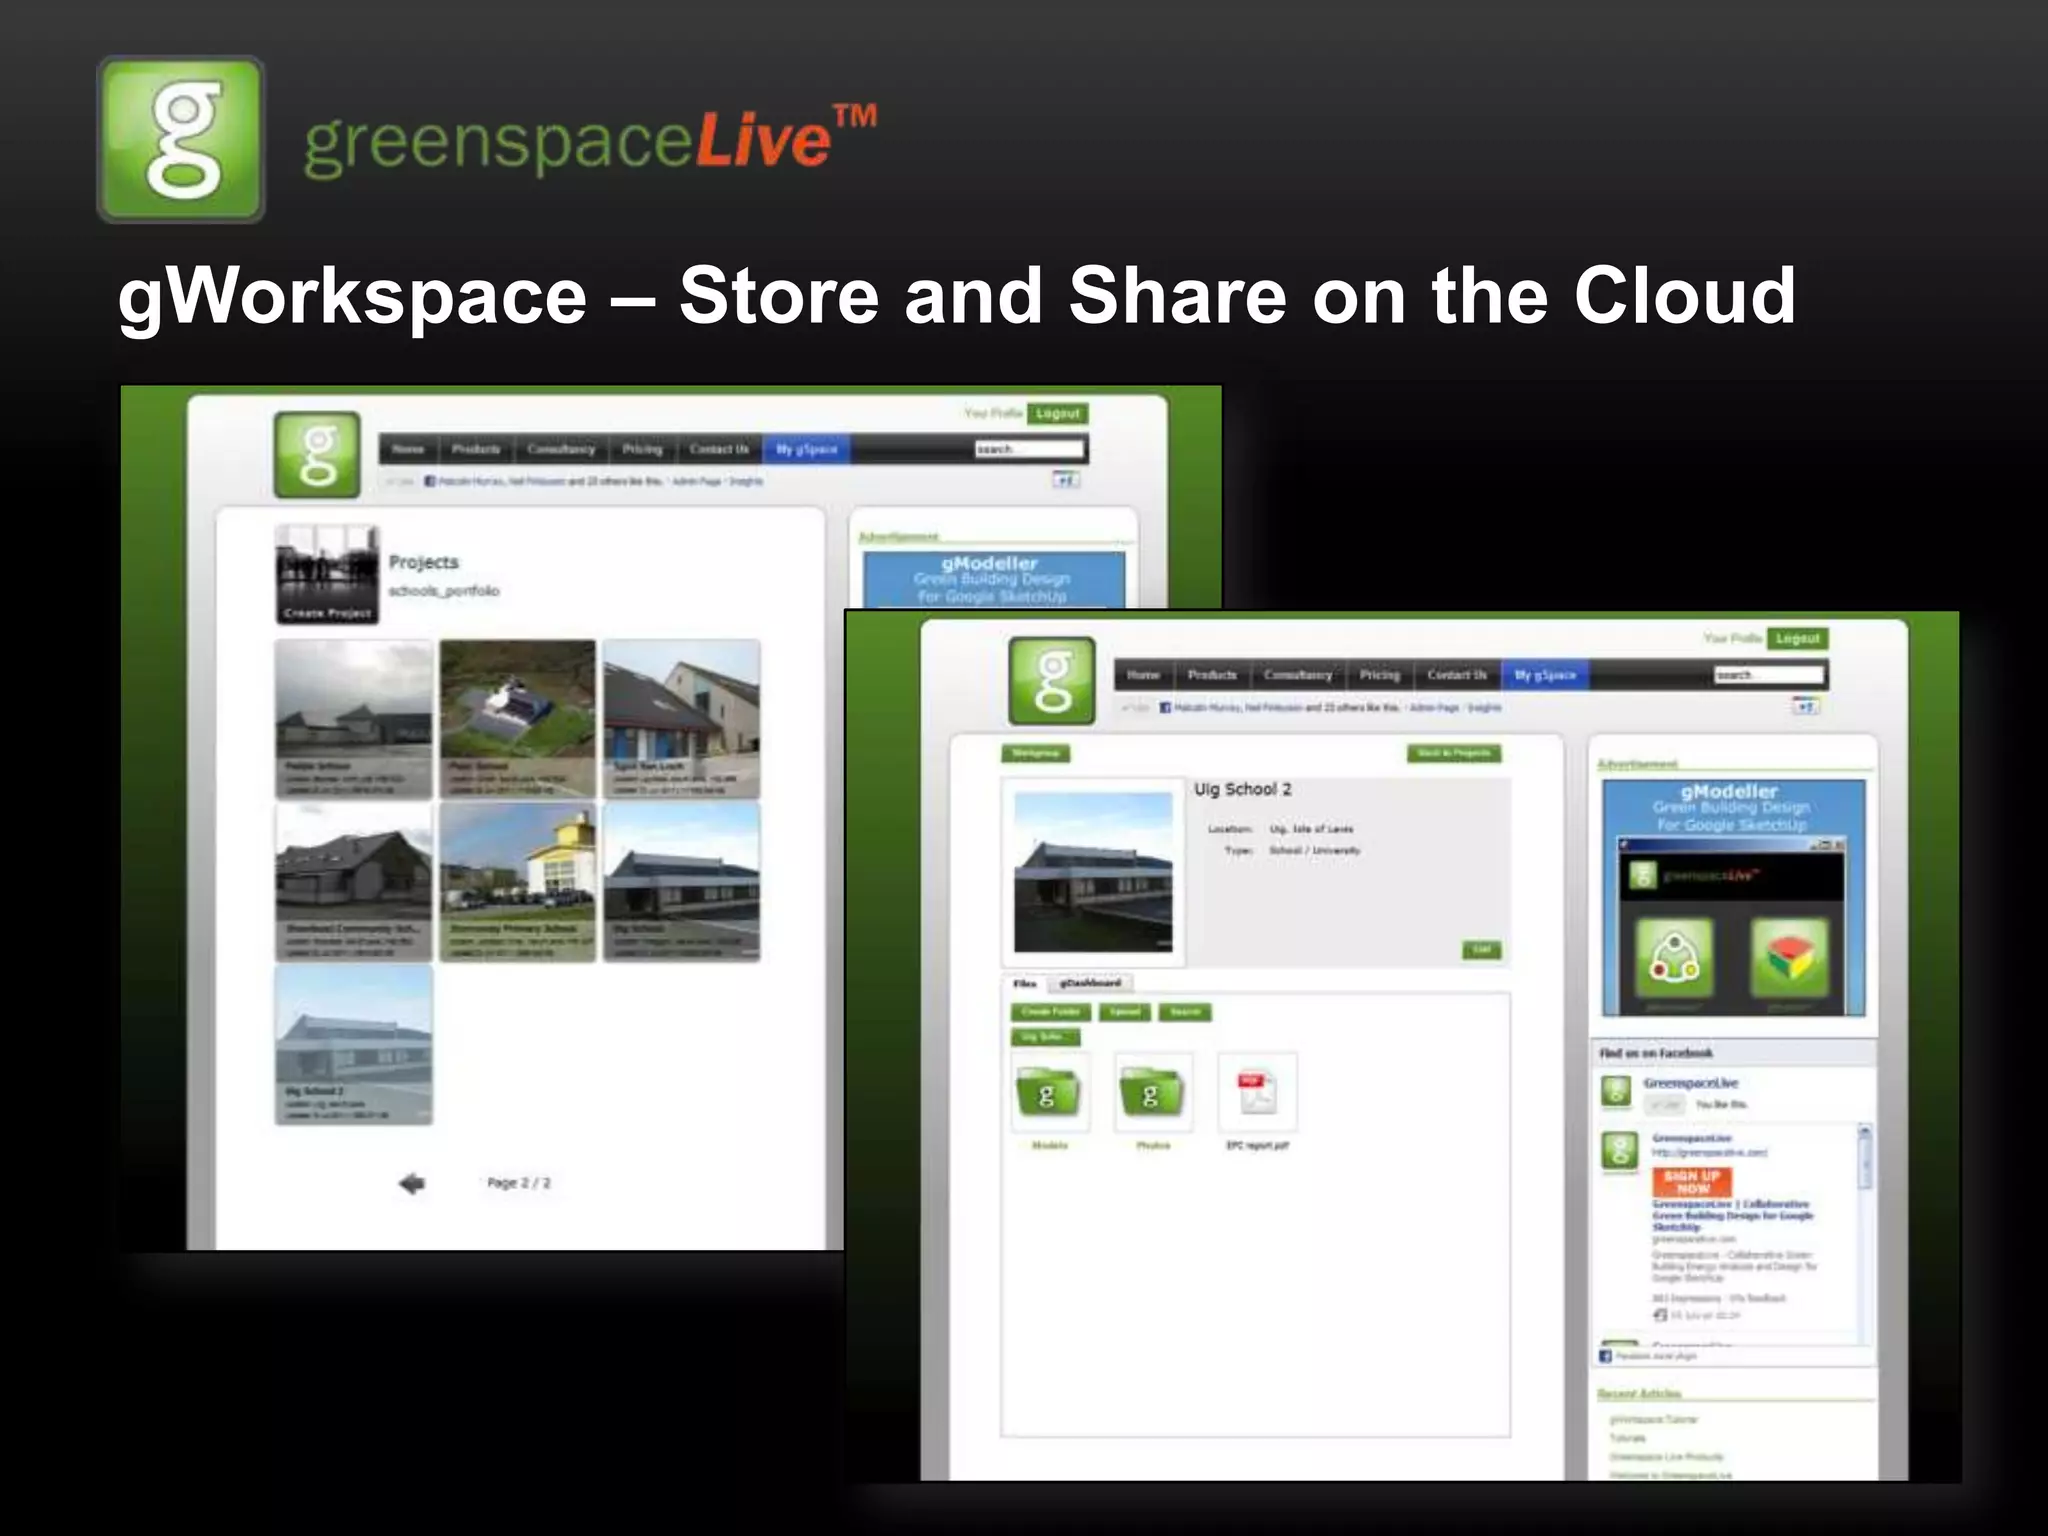Open Consultancy on the Uig School 2 page
This screenshot has height=1536, width=2048.
tap(1298, 675)
